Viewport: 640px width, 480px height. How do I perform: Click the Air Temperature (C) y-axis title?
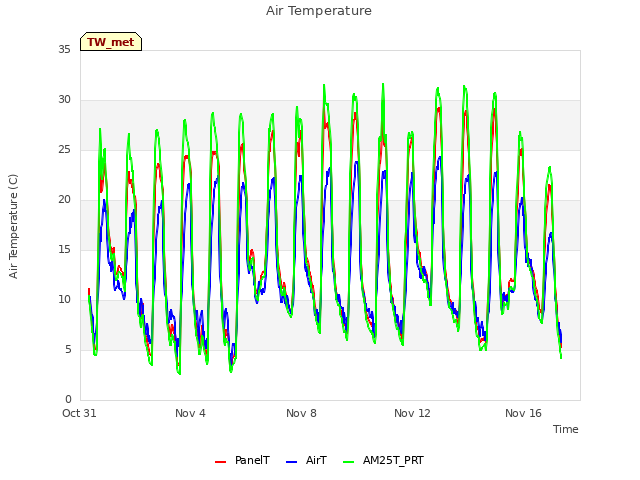pos(13,226)
